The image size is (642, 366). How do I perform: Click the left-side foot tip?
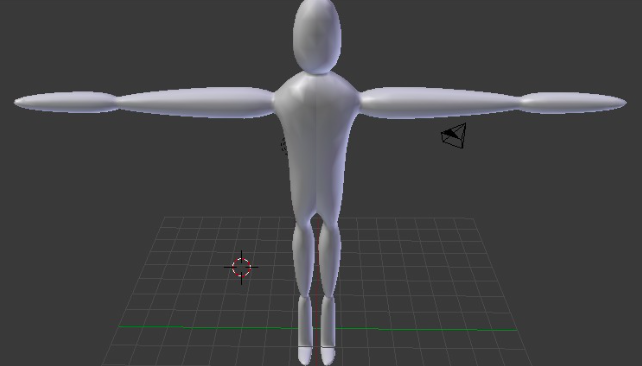tap(305, 356)
